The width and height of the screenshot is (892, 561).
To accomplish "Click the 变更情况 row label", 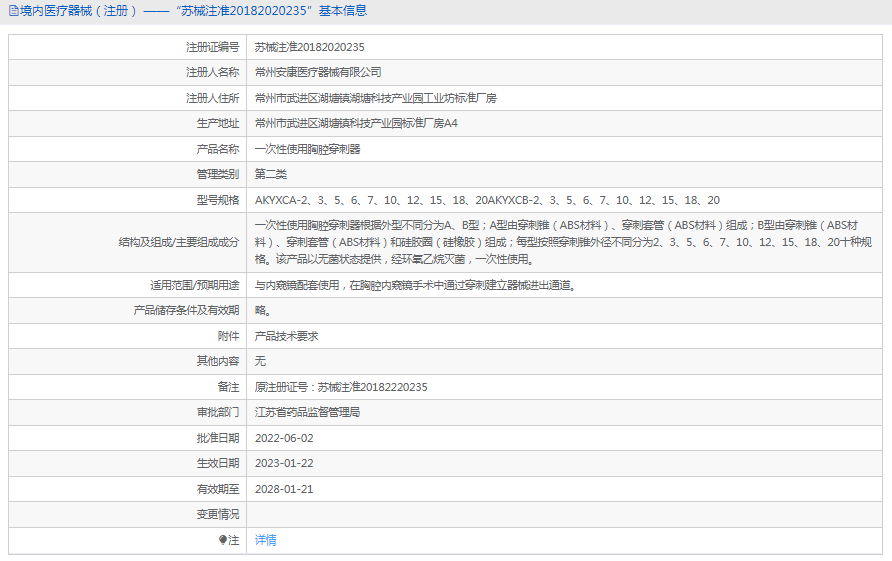I will [x=218, y=514].
